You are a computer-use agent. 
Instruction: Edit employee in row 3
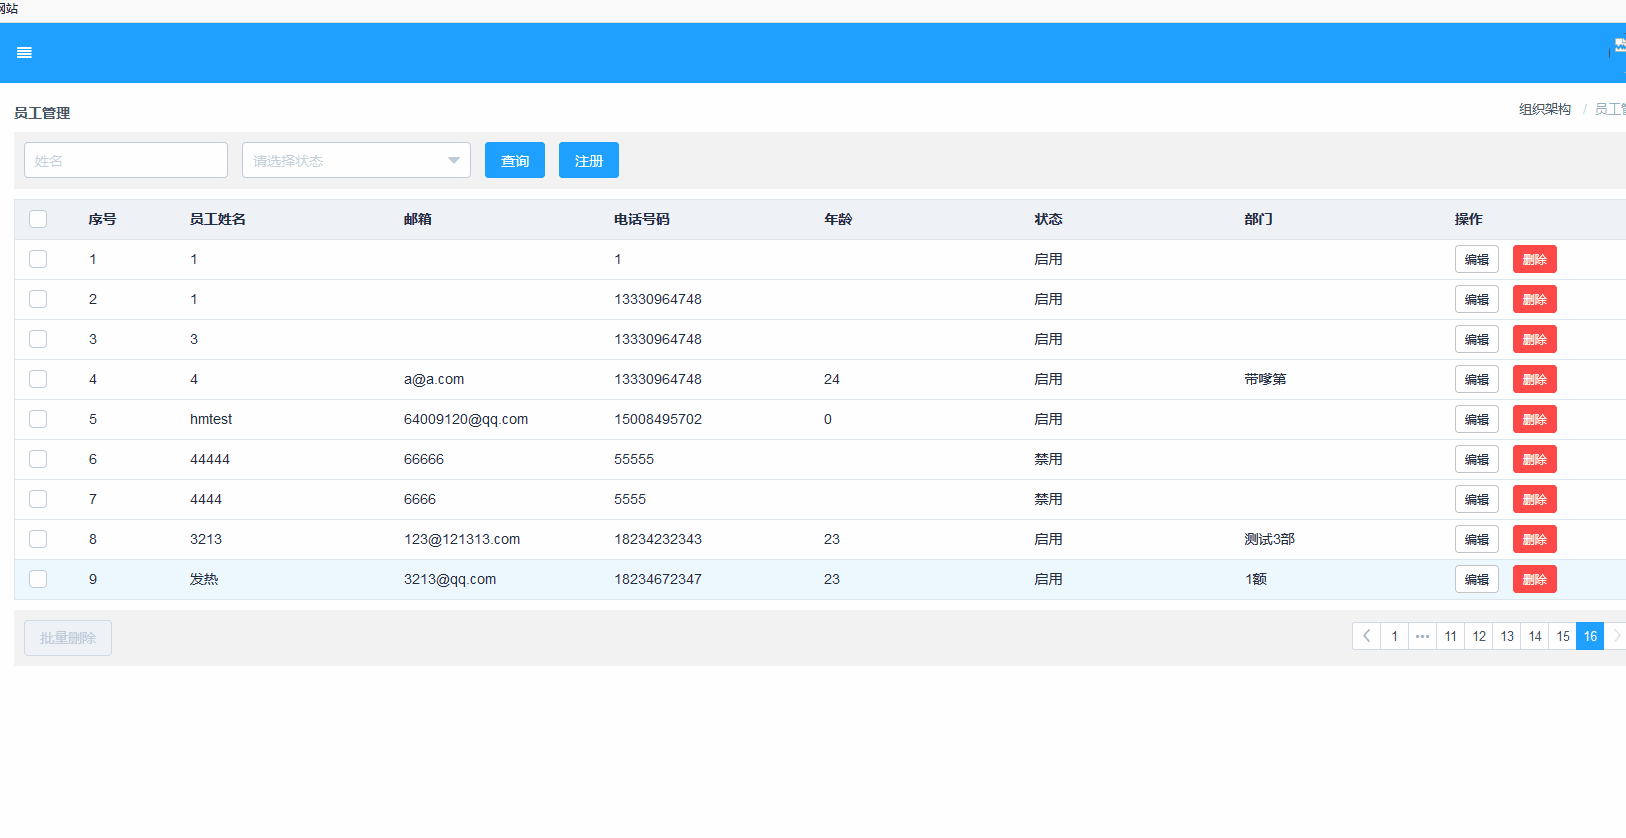(1477, 339)
